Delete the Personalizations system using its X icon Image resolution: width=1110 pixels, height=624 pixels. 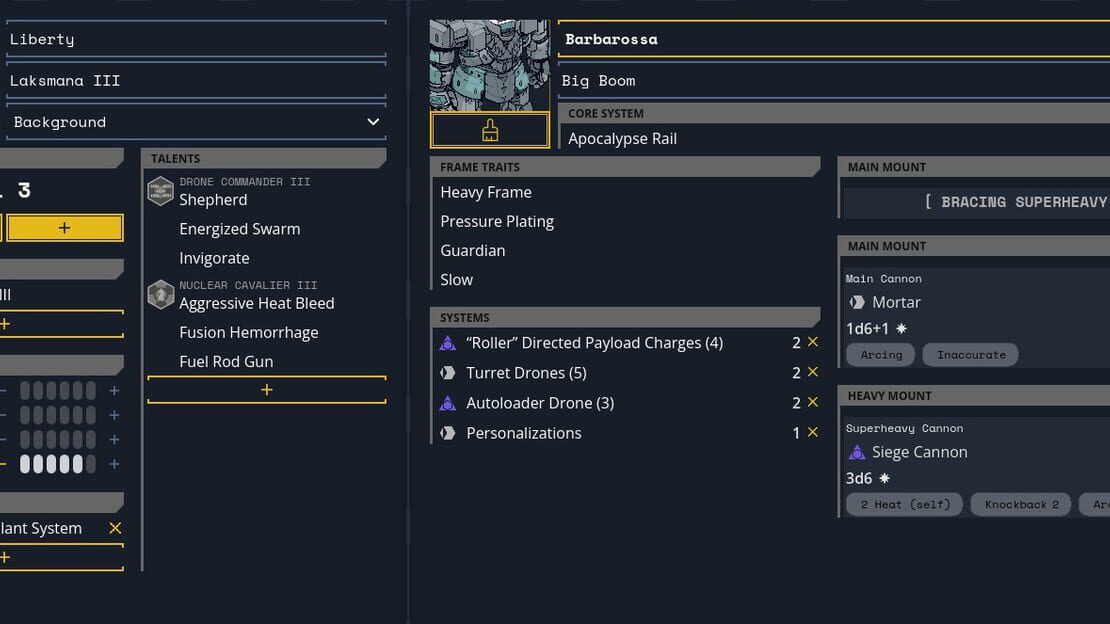813,432
